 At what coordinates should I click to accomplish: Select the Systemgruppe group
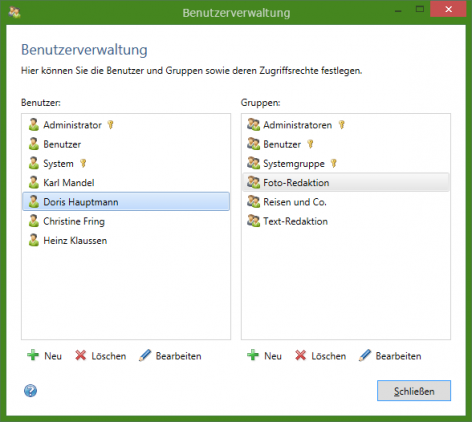tap(294, 164)
